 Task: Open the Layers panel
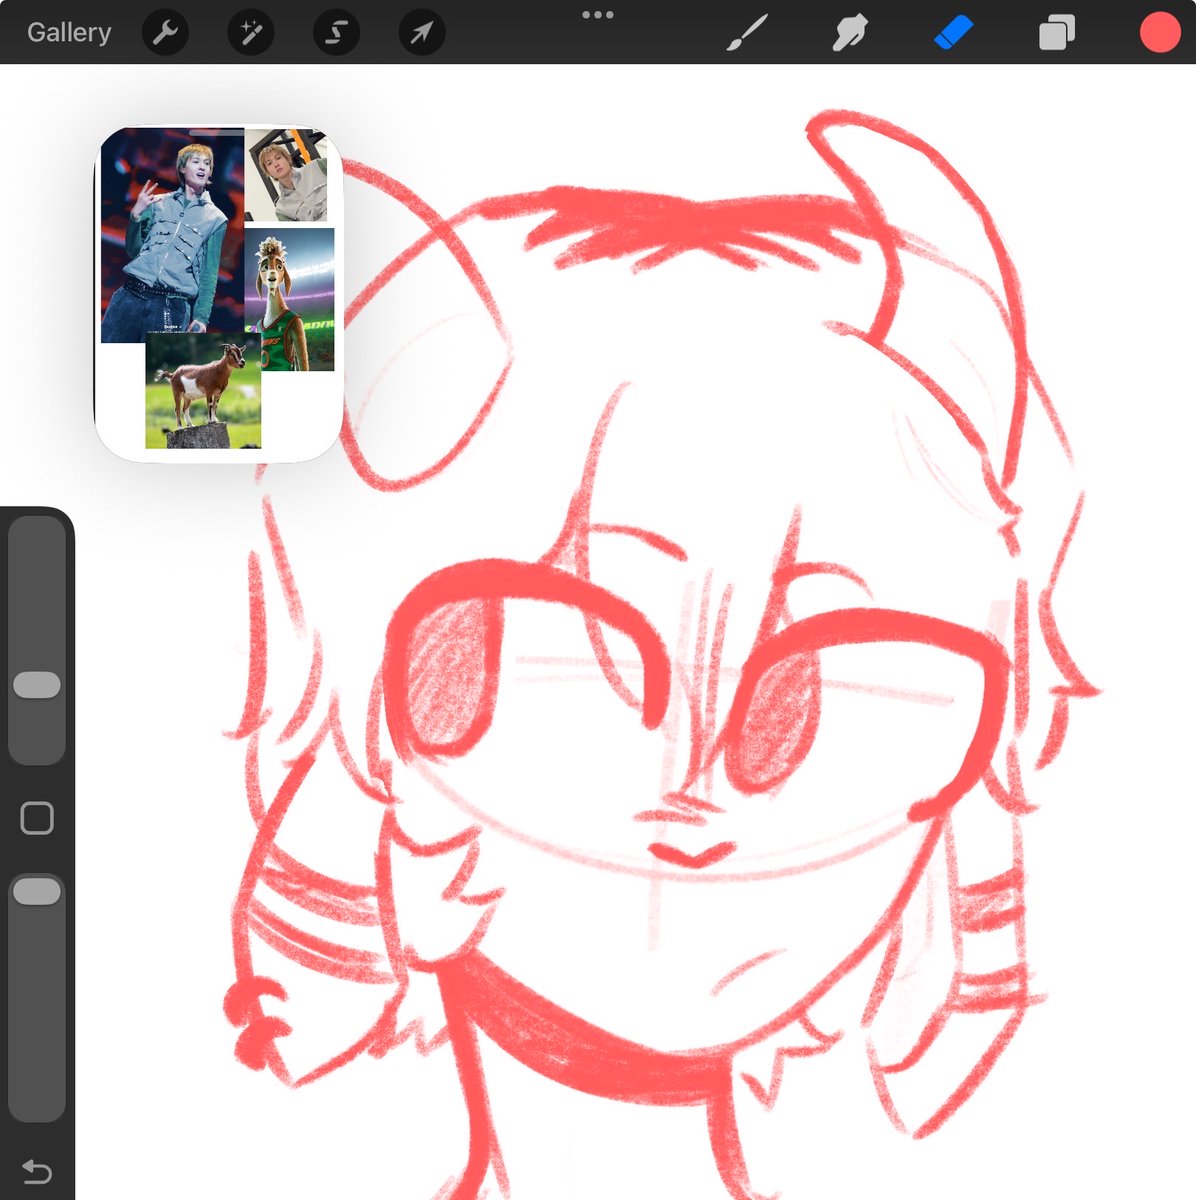(x=1057, y=33)
